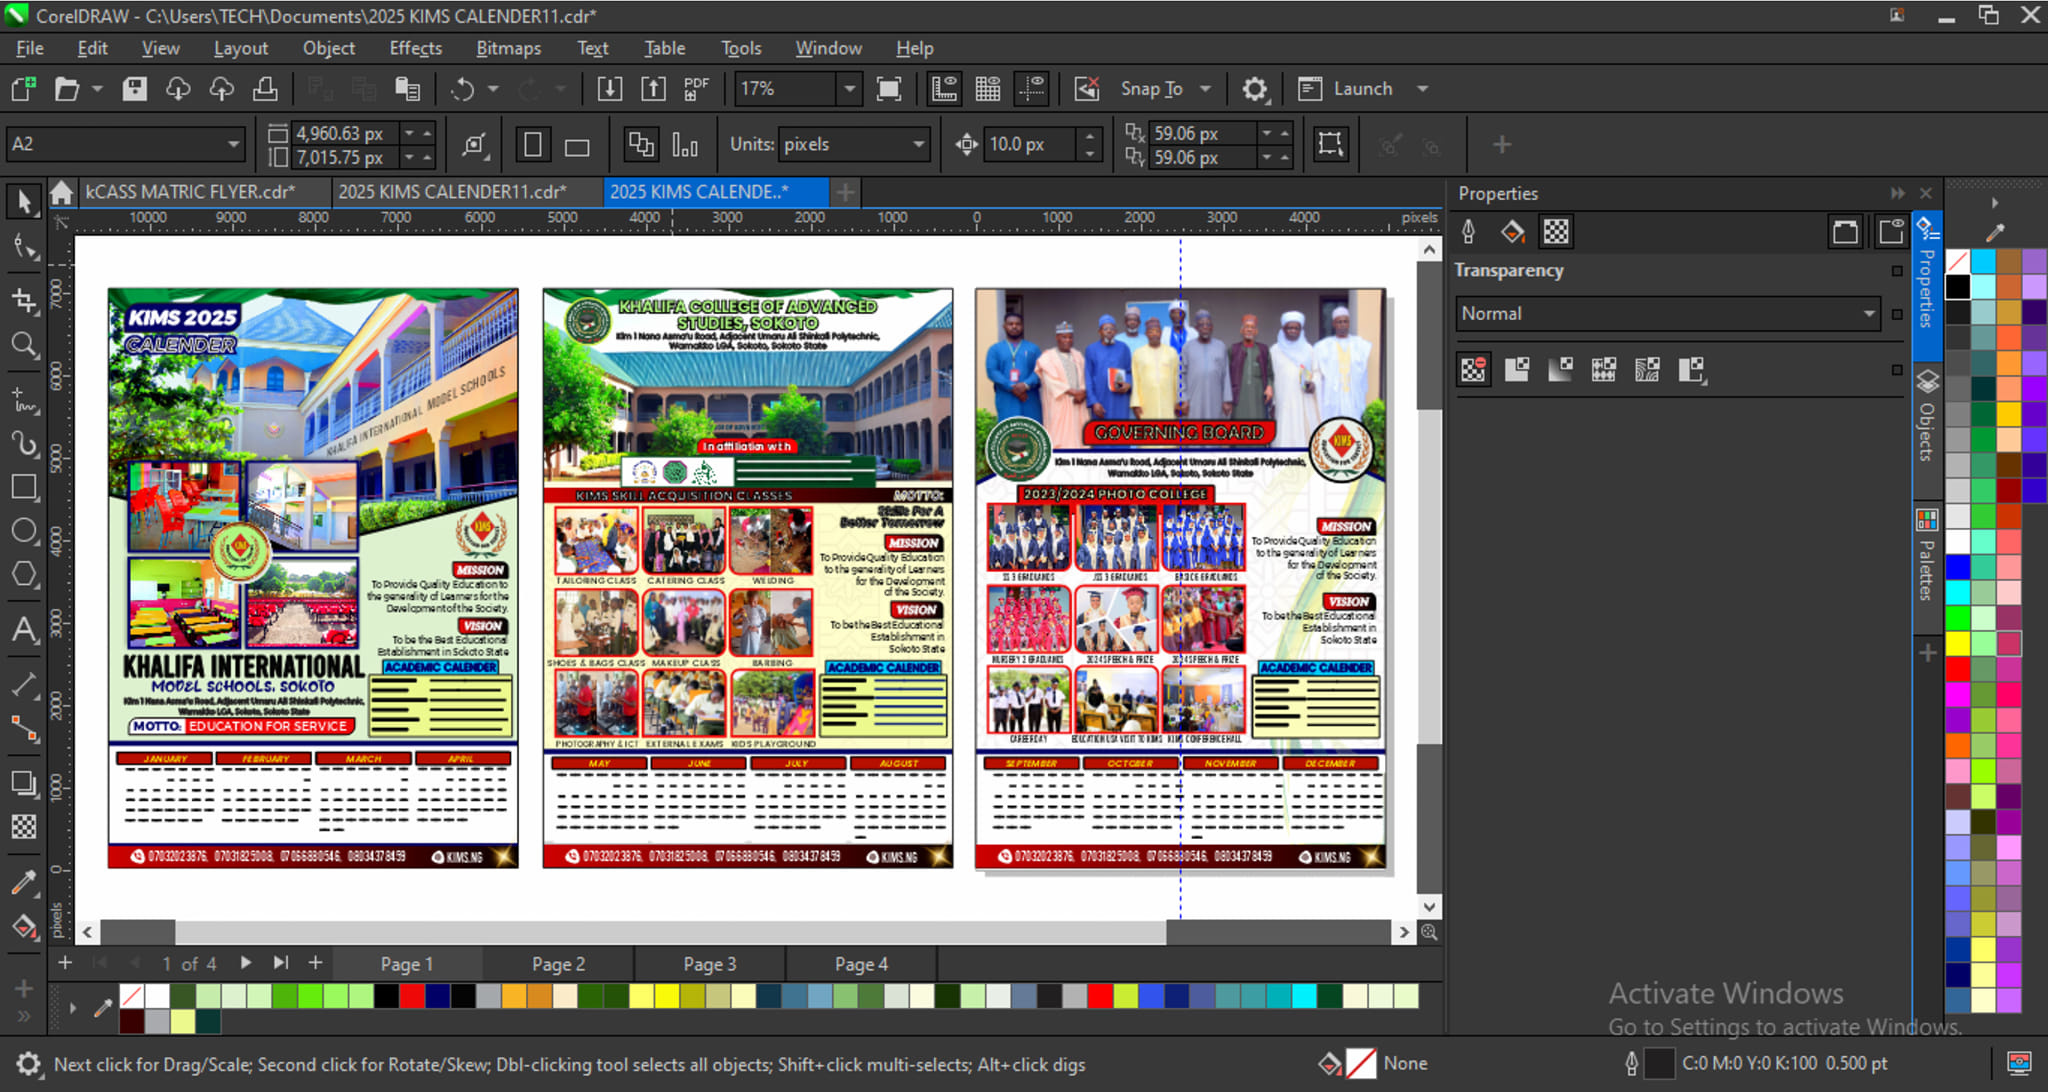Select Uniform transparency option
The image size is (2048, 1092).
click(x=1517, y=369)
